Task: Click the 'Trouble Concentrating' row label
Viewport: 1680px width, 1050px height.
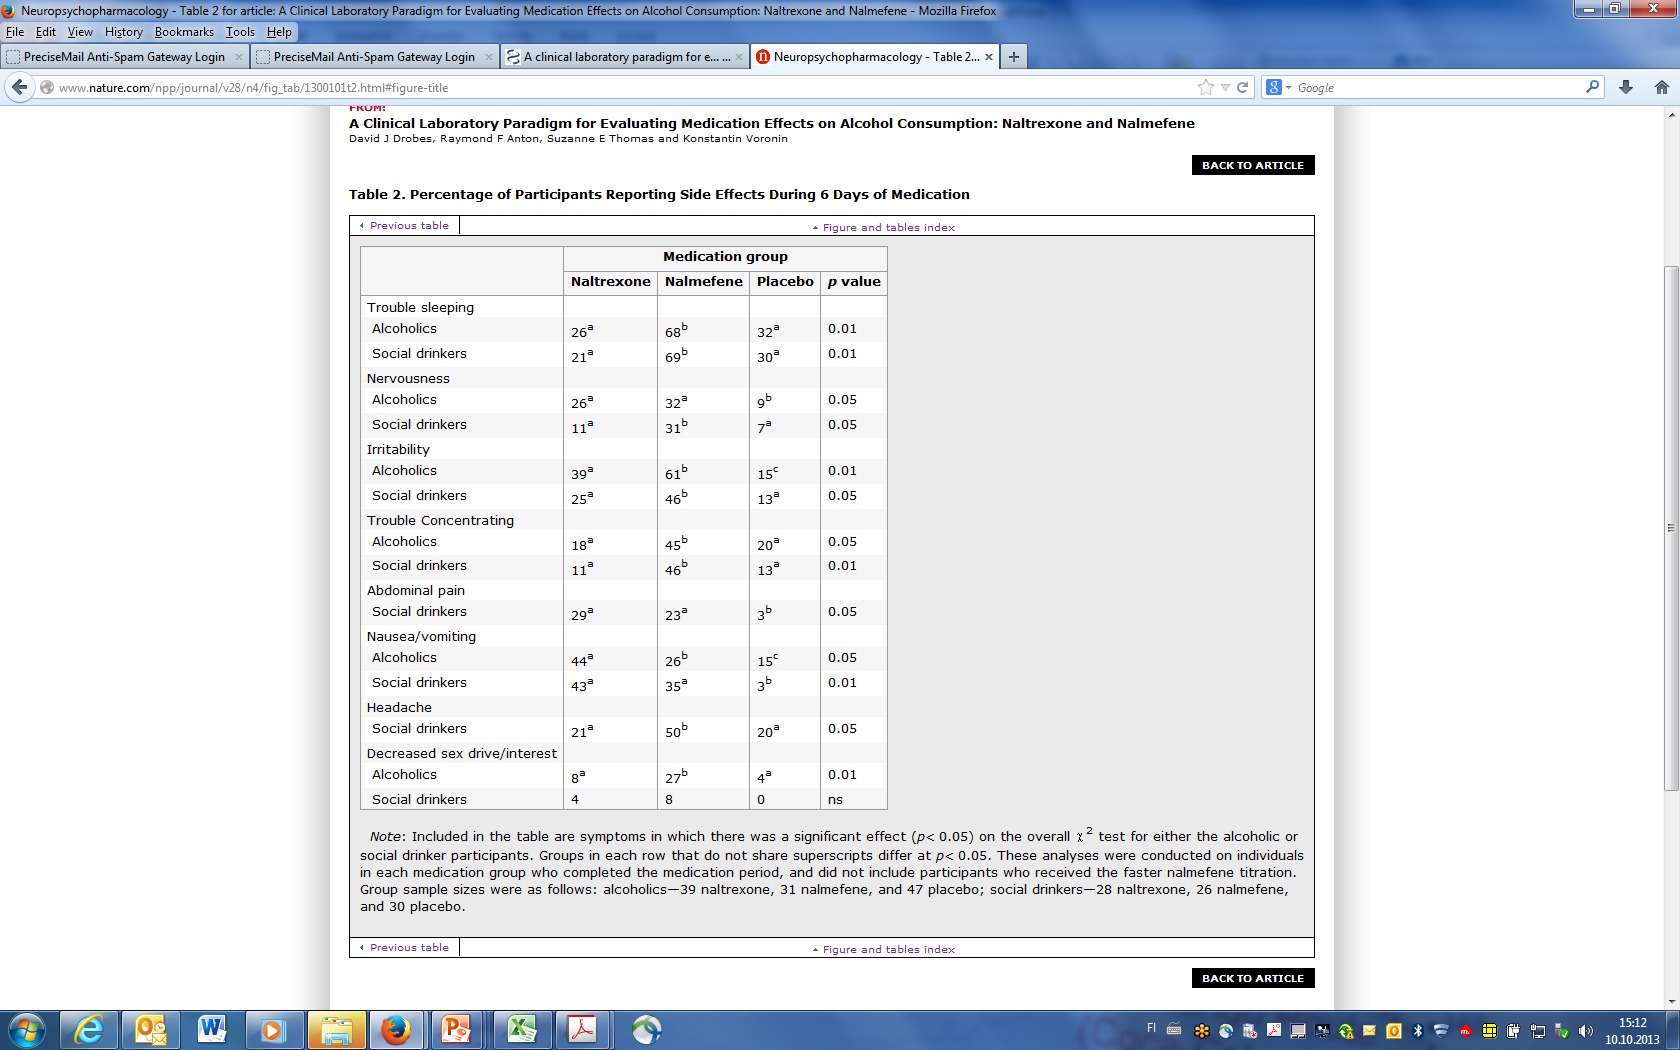Action: [x=440, y=520]
